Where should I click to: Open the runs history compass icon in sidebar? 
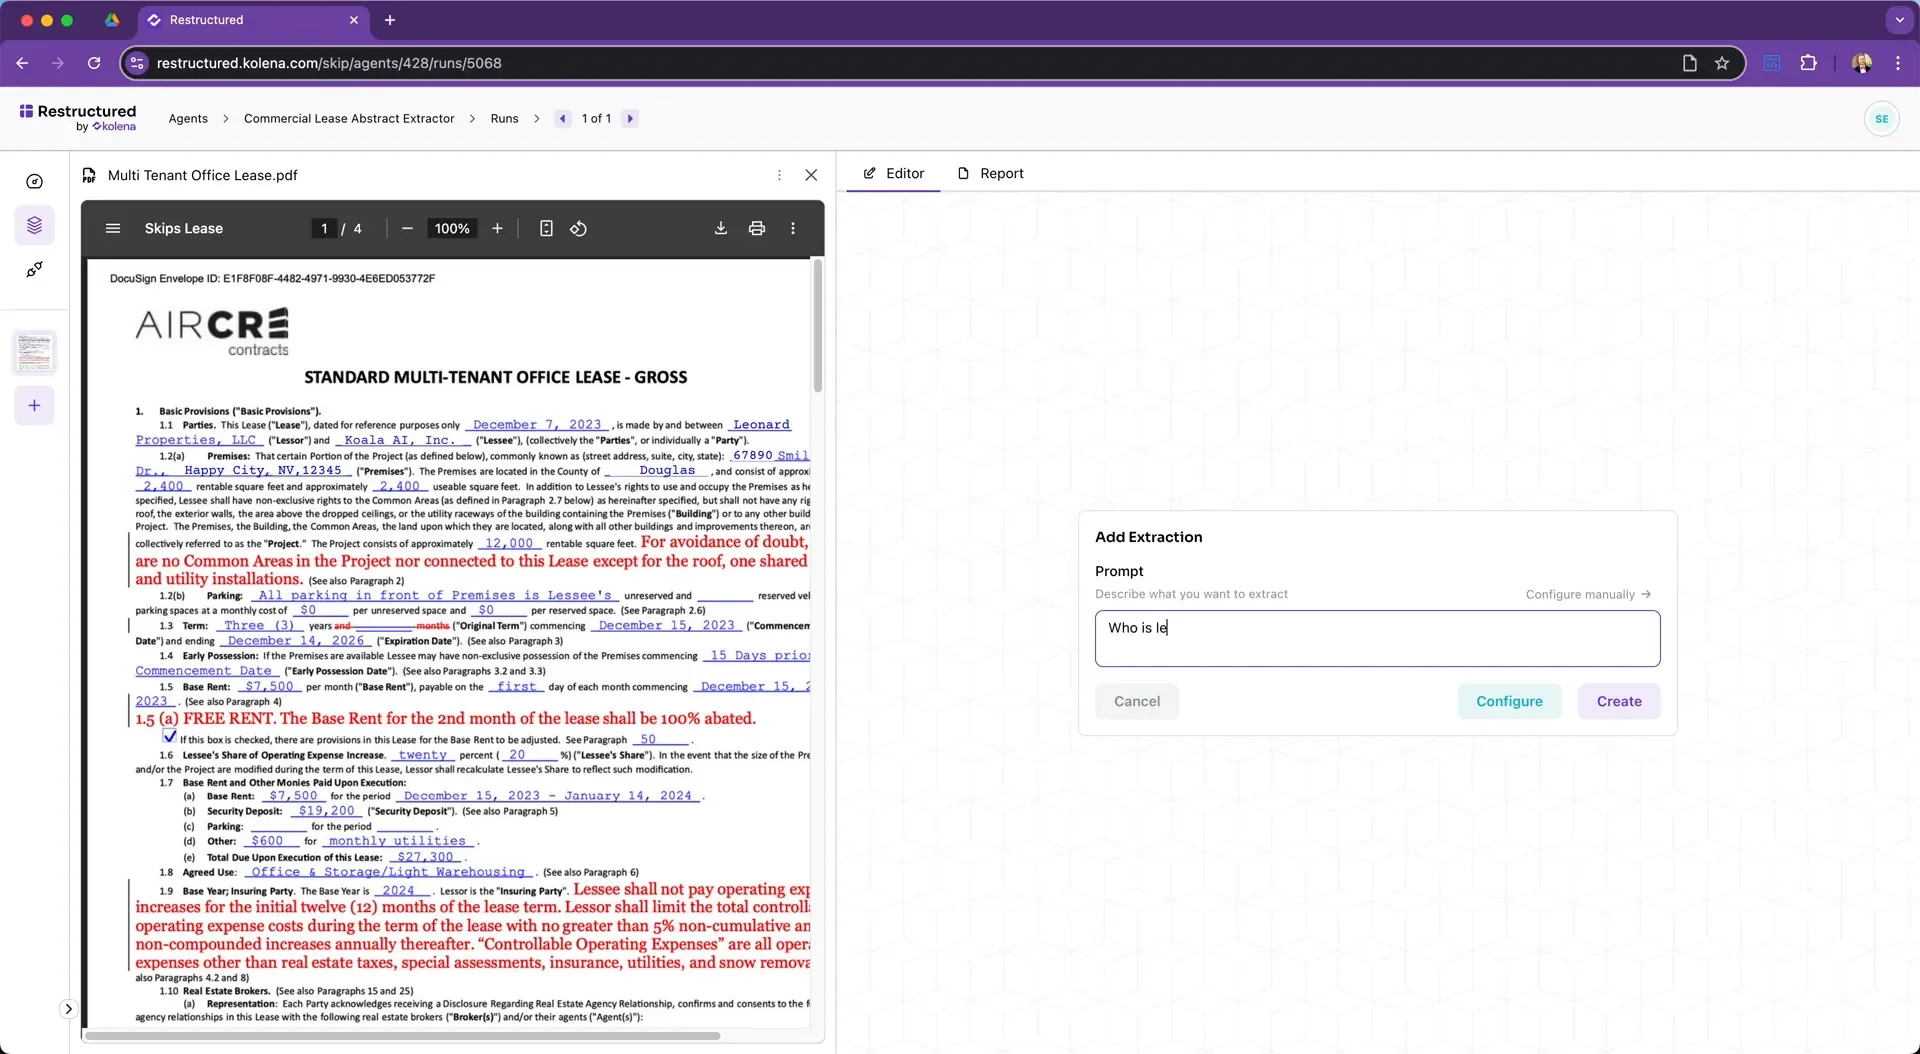pyautogui.click(x=34, y=181)
